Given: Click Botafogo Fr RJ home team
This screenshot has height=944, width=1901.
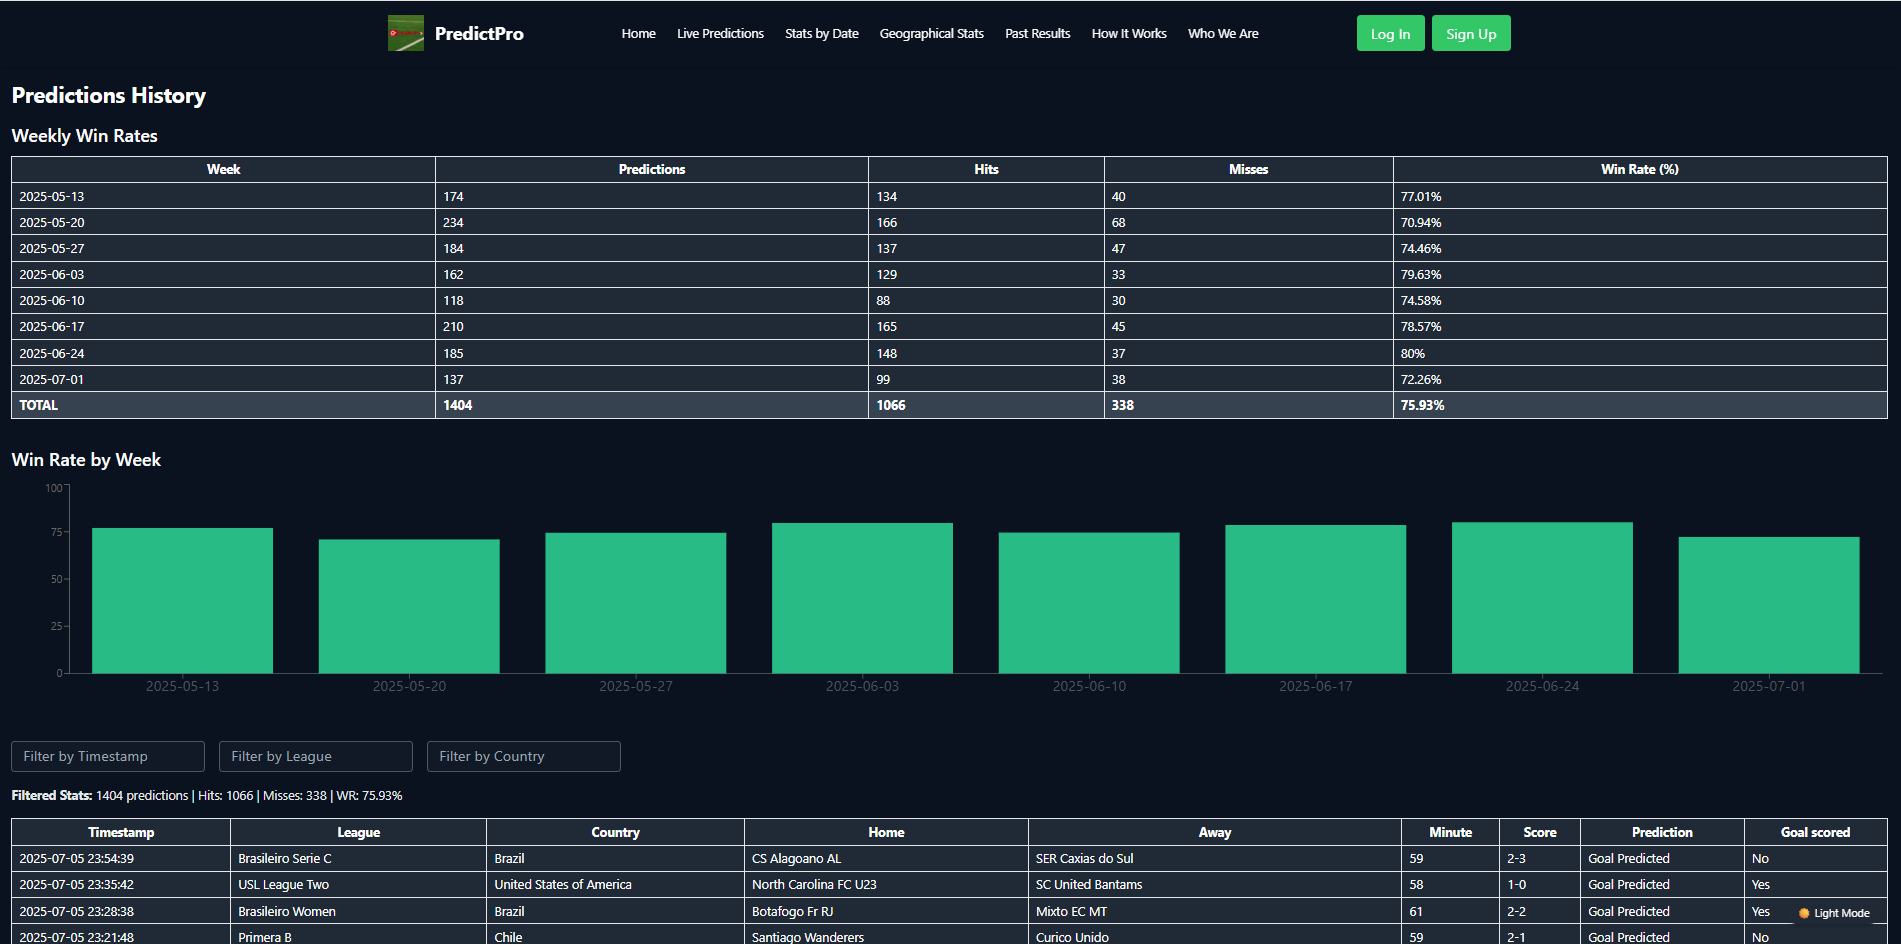Looking at the screenshot, I should (x=886, y=911).
